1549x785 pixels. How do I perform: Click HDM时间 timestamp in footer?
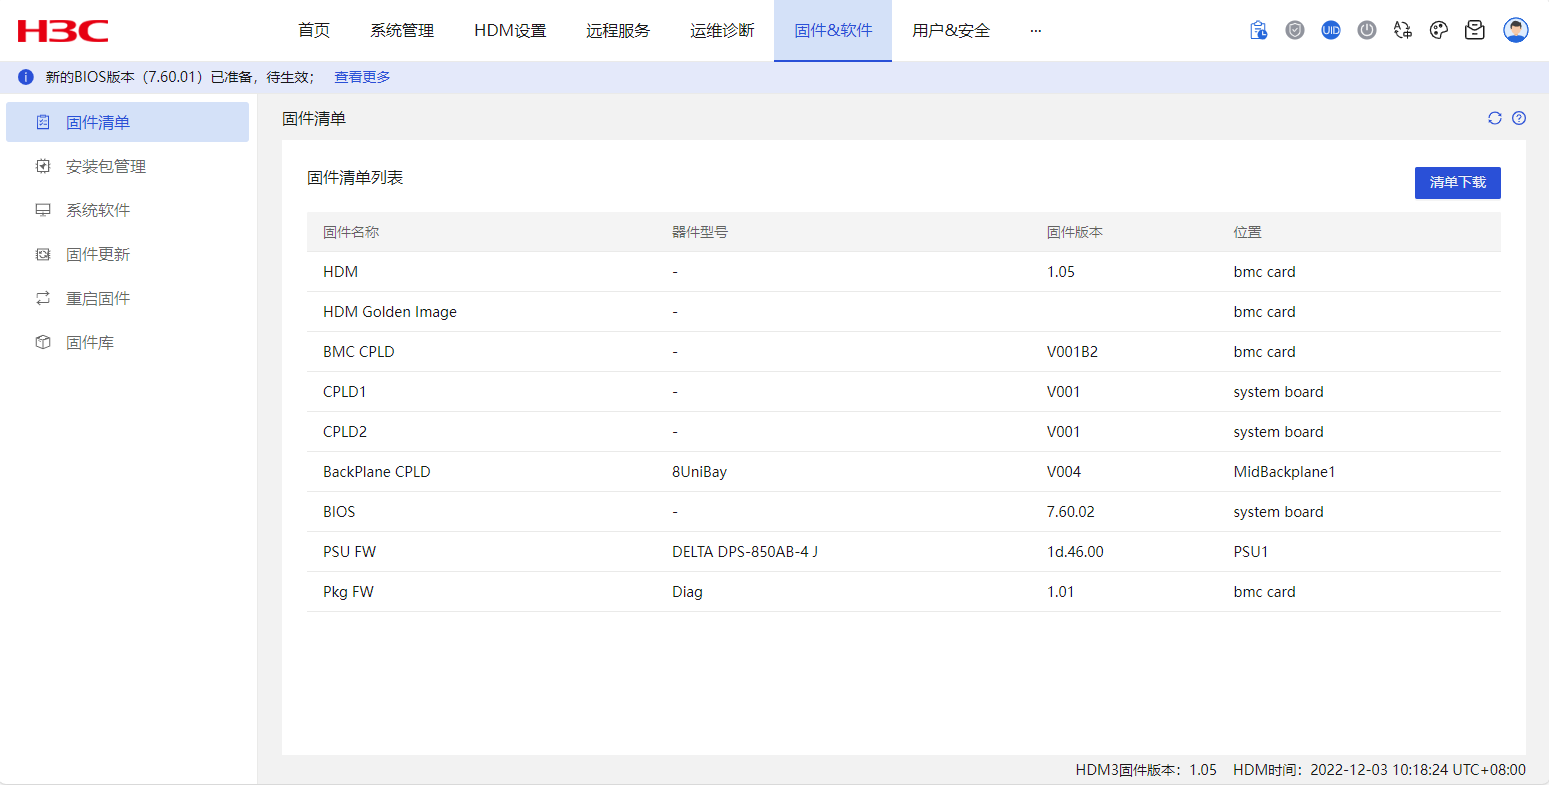click(x=1380, y=770)
